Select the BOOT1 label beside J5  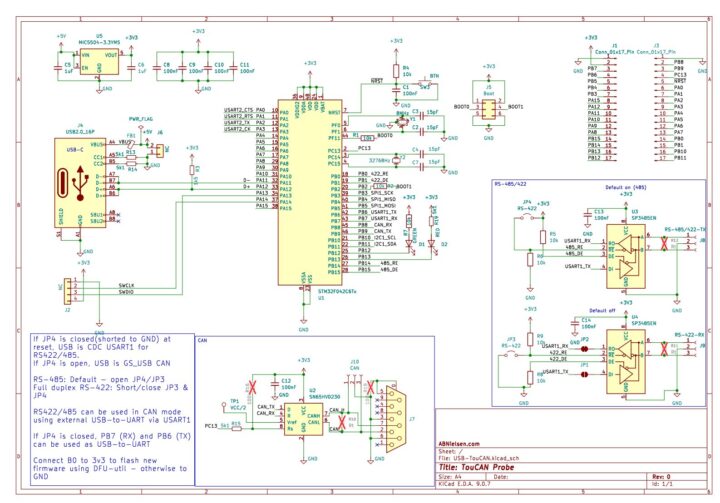tap(516, 107)
